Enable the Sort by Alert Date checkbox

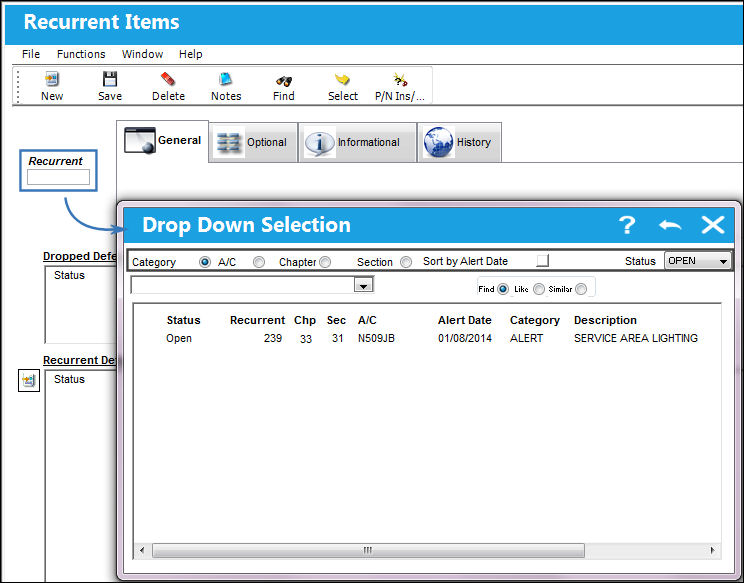pos(542,260)
